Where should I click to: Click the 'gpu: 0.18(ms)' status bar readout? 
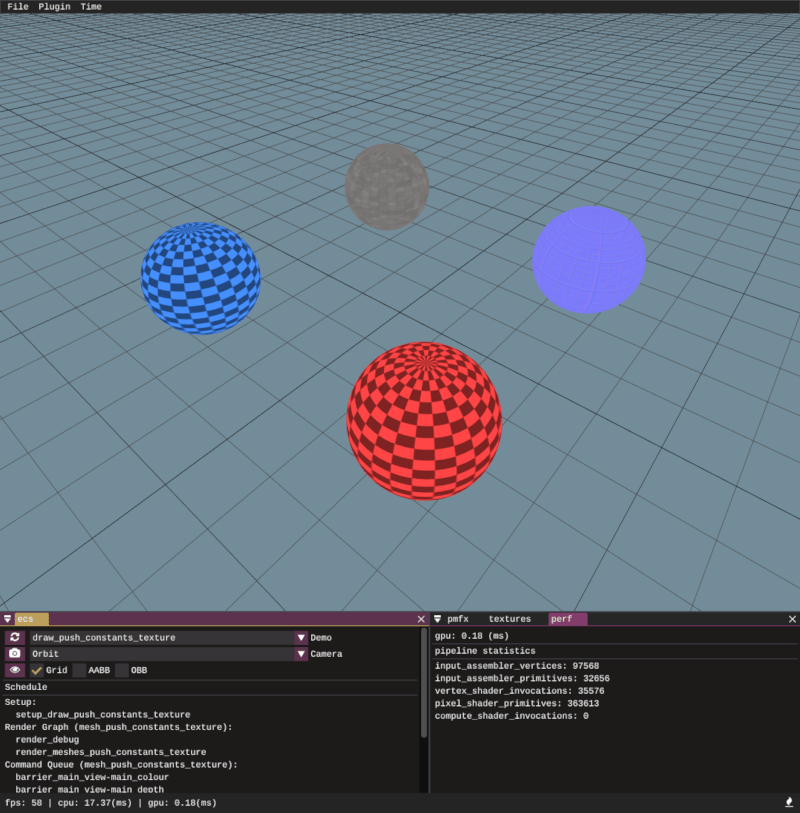tap(182, 803)
